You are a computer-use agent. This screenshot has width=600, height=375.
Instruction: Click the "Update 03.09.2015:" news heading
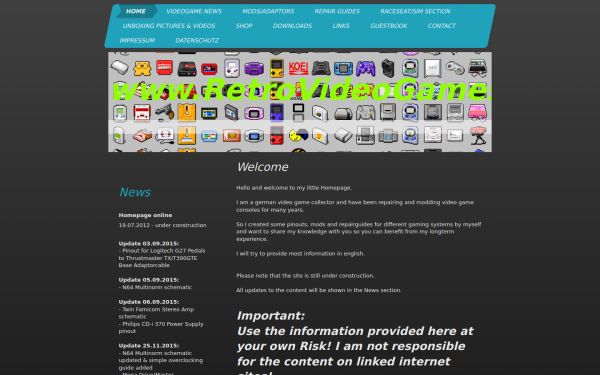(149, 244)
